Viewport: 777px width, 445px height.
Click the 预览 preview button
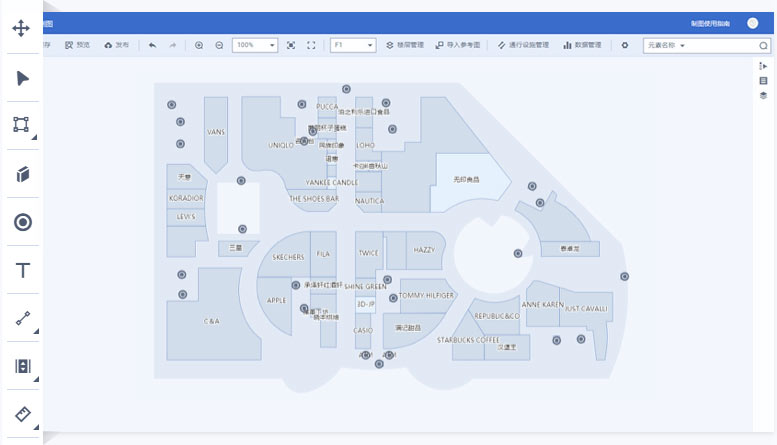tap(77, 45)
